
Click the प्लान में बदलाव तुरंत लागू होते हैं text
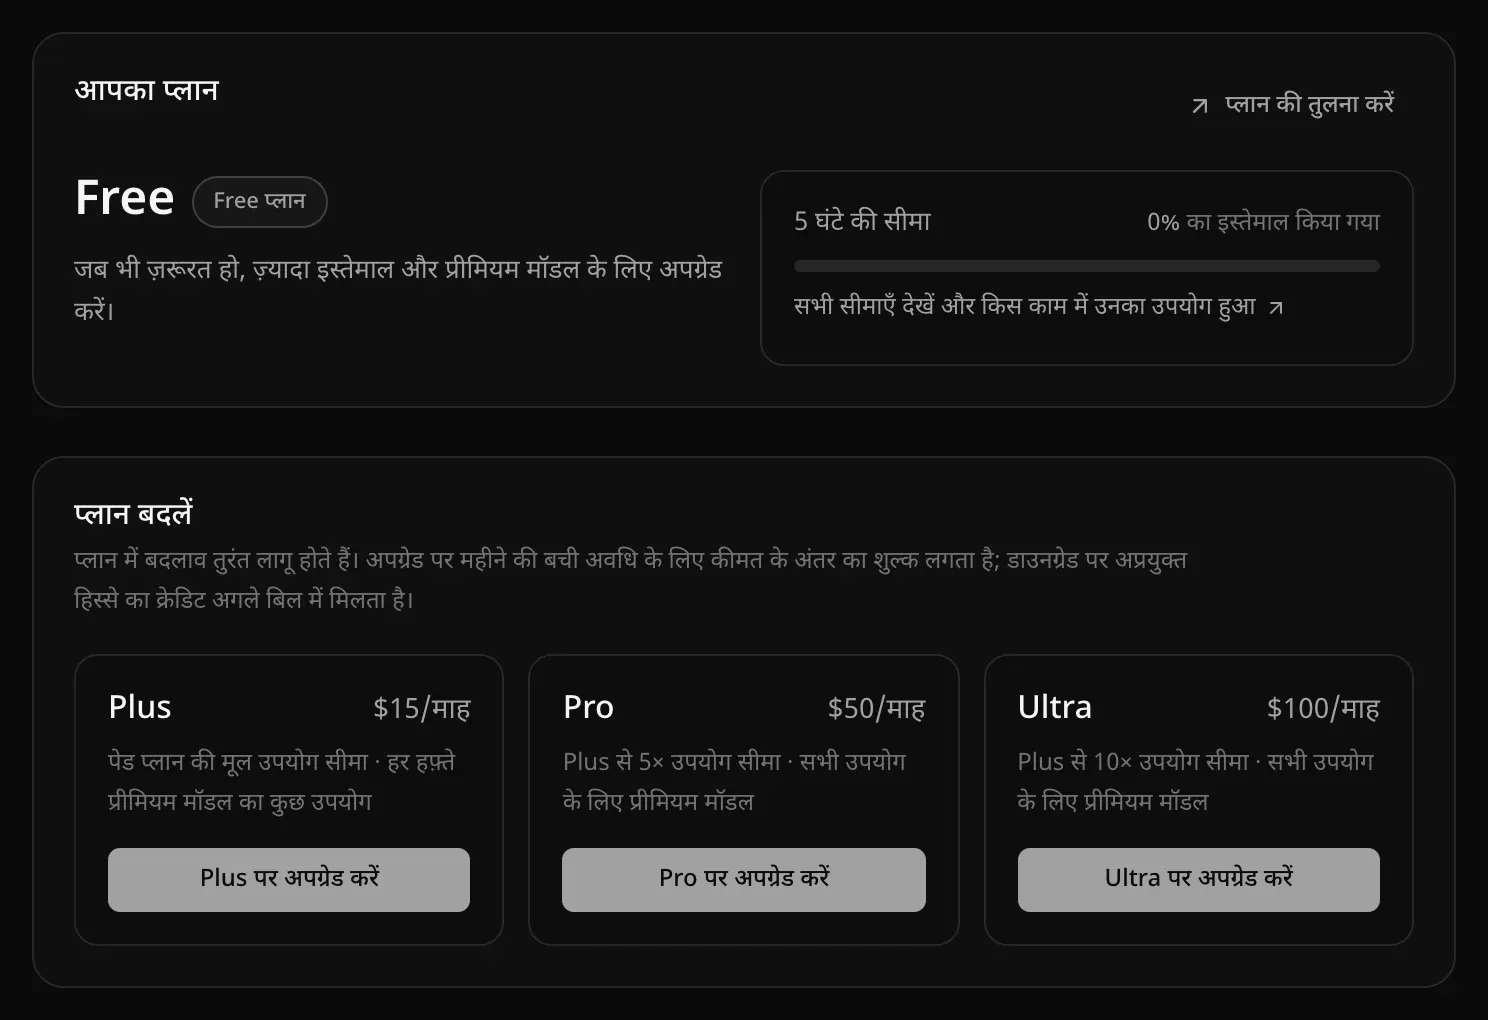click(630, 579)
